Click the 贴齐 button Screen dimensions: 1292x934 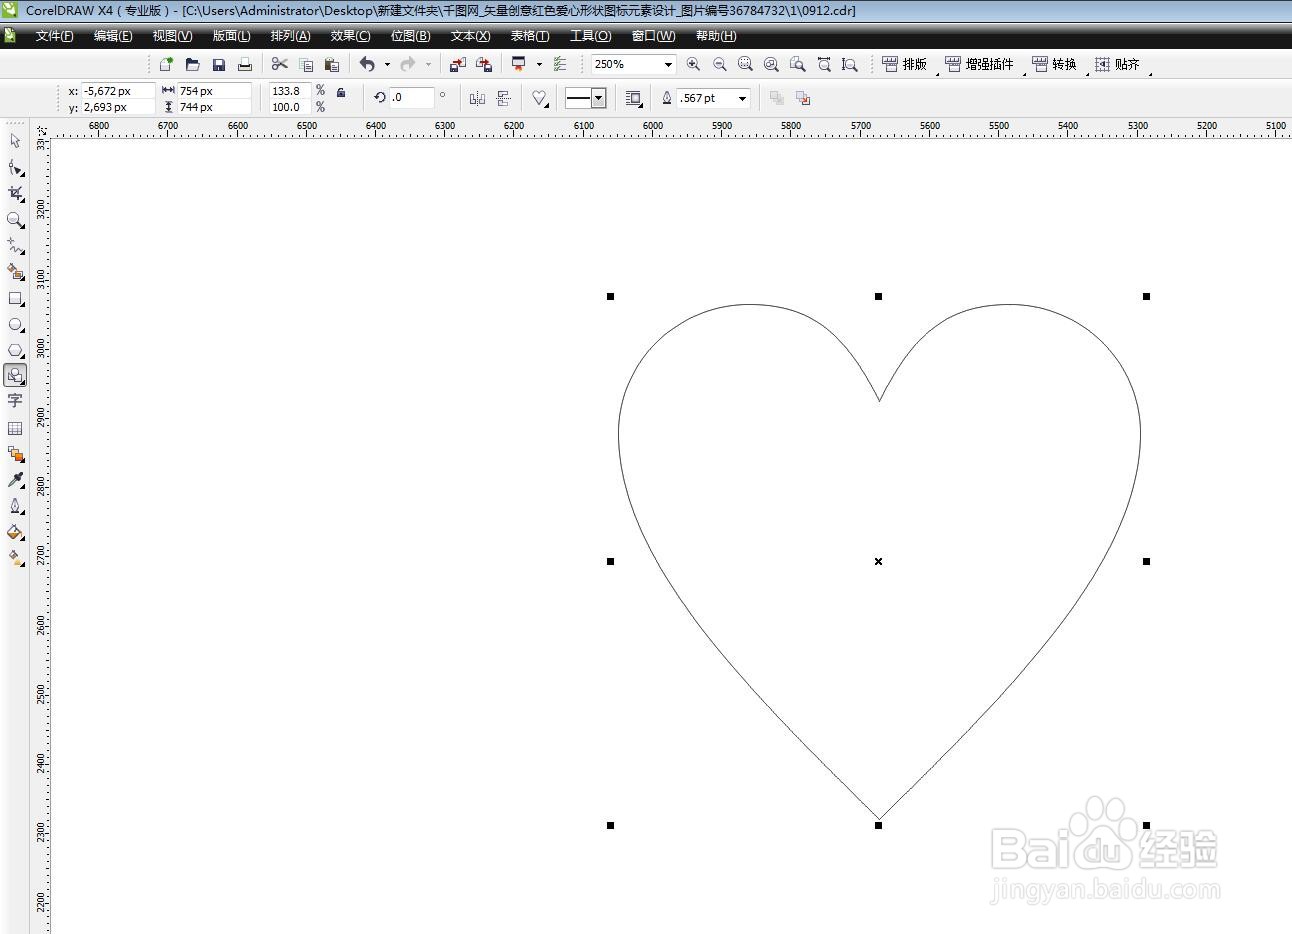point(1118,64)
